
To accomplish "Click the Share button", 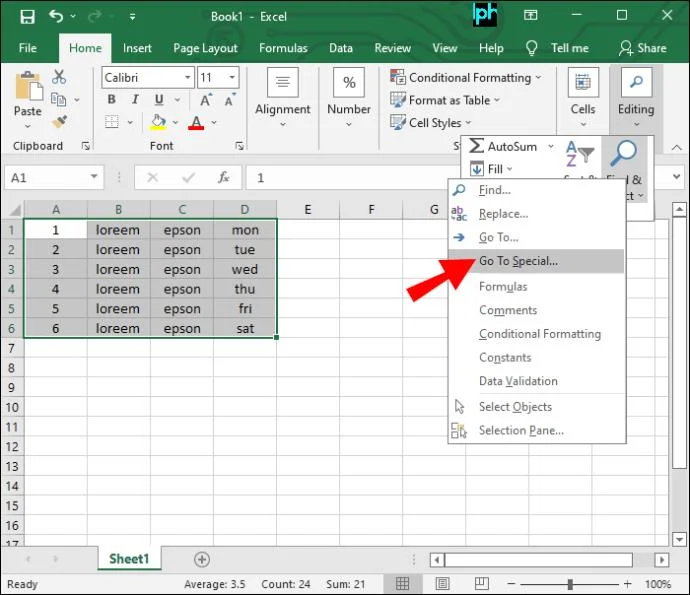I will point(642,48).
